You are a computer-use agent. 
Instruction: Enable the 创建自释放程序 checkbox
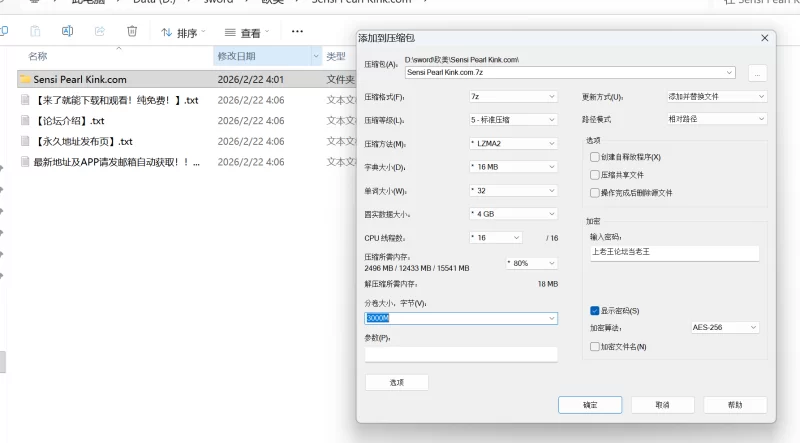pyautogui.click(x=595, y=157)
